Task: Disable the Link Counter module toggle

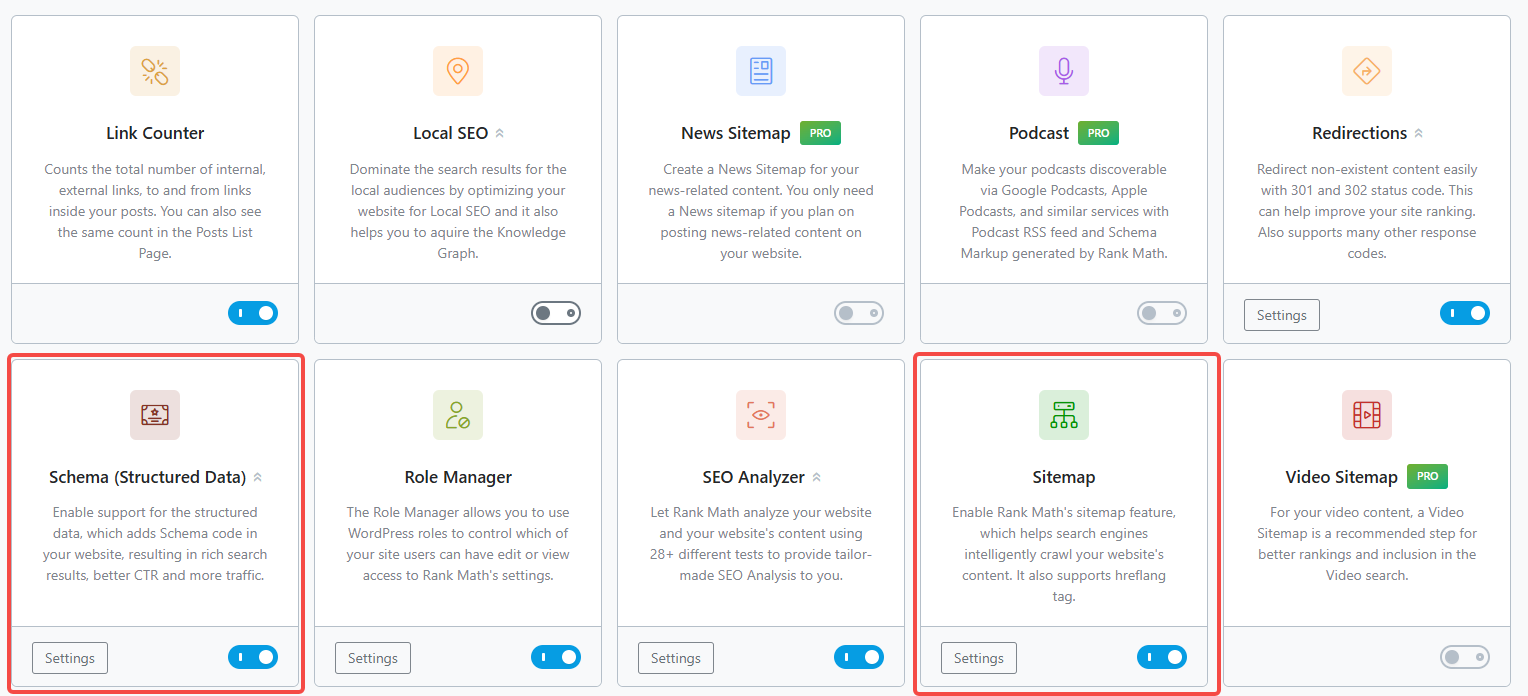Action: (253, 313)
